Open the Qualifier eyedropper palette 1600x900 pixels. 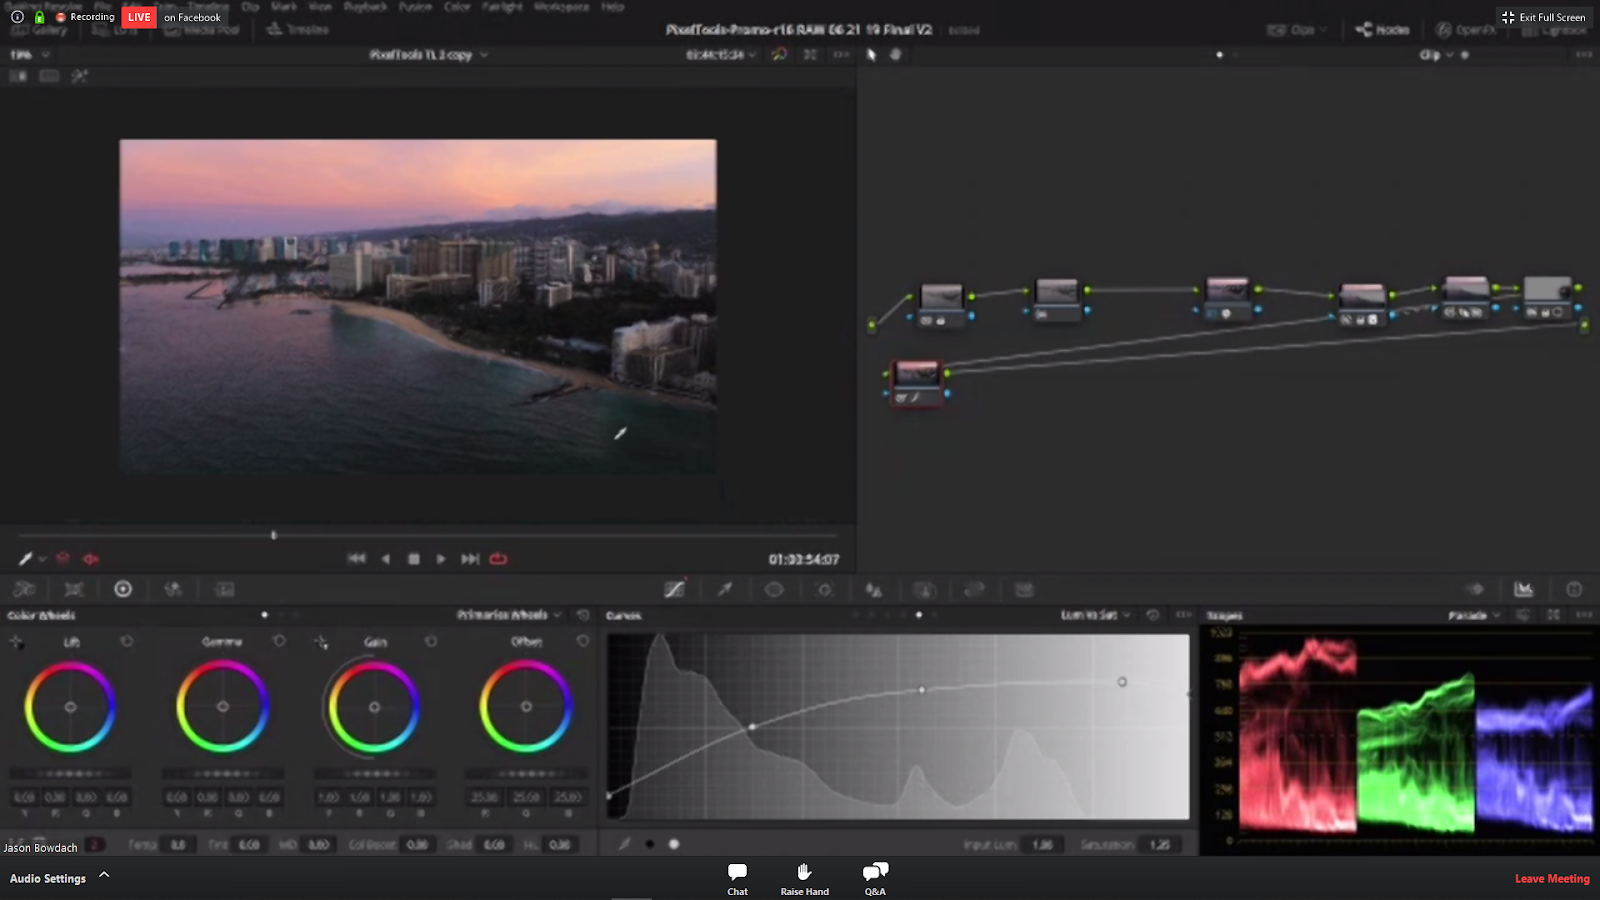[725, 590]
